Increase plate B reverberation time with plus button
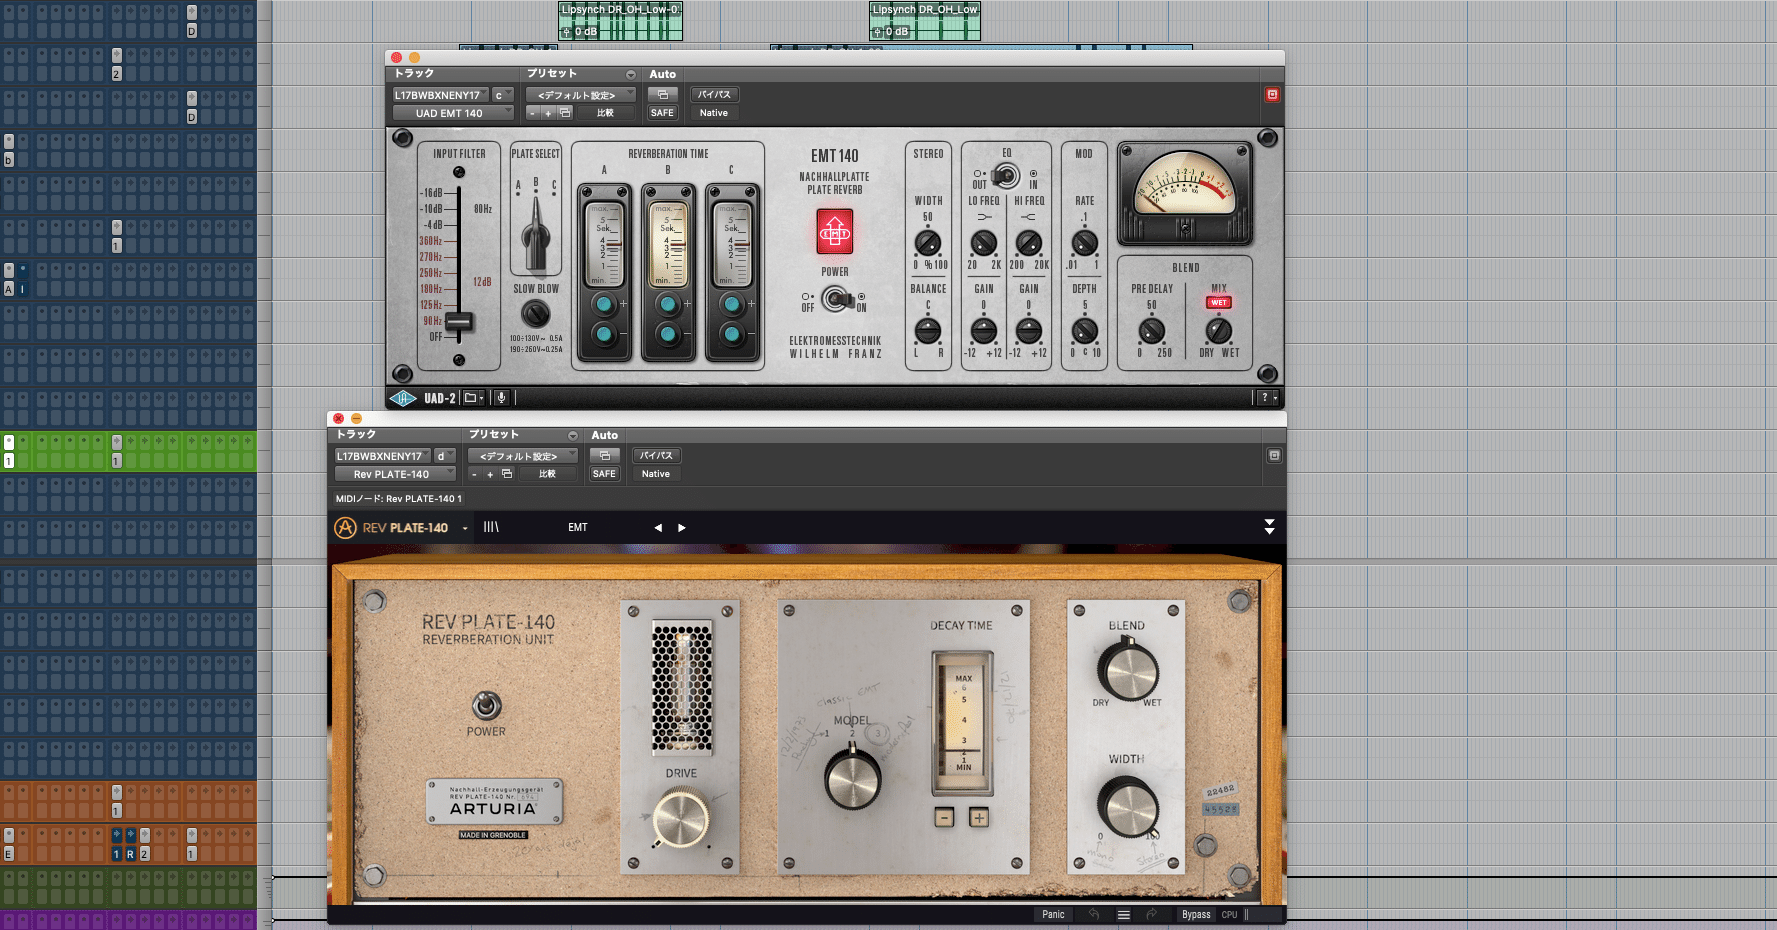1777x930 pixels. (668, 304)
